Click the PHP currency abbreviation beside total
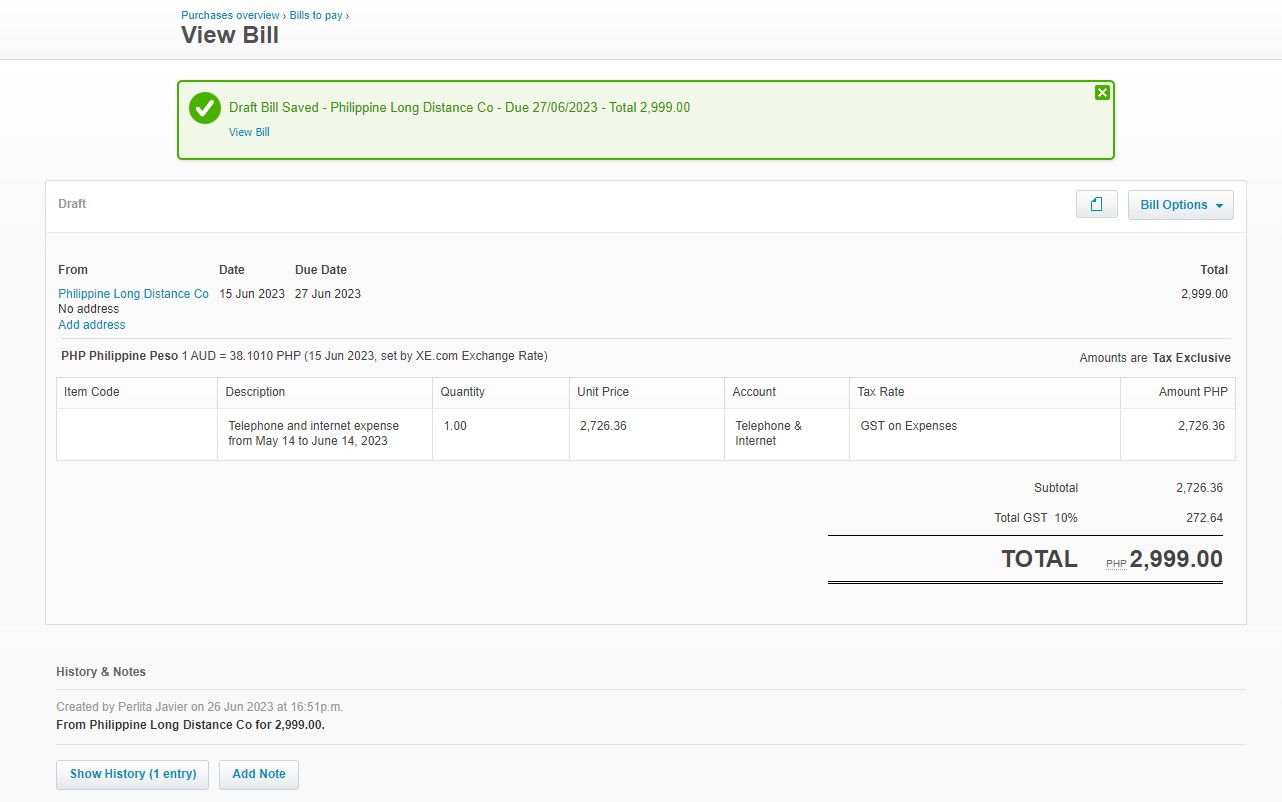1282x802 pixels. point(1116,564)
